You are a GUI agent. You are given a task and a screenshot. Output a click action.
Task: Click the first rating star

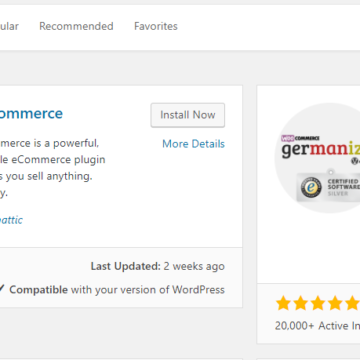(283, 304)
